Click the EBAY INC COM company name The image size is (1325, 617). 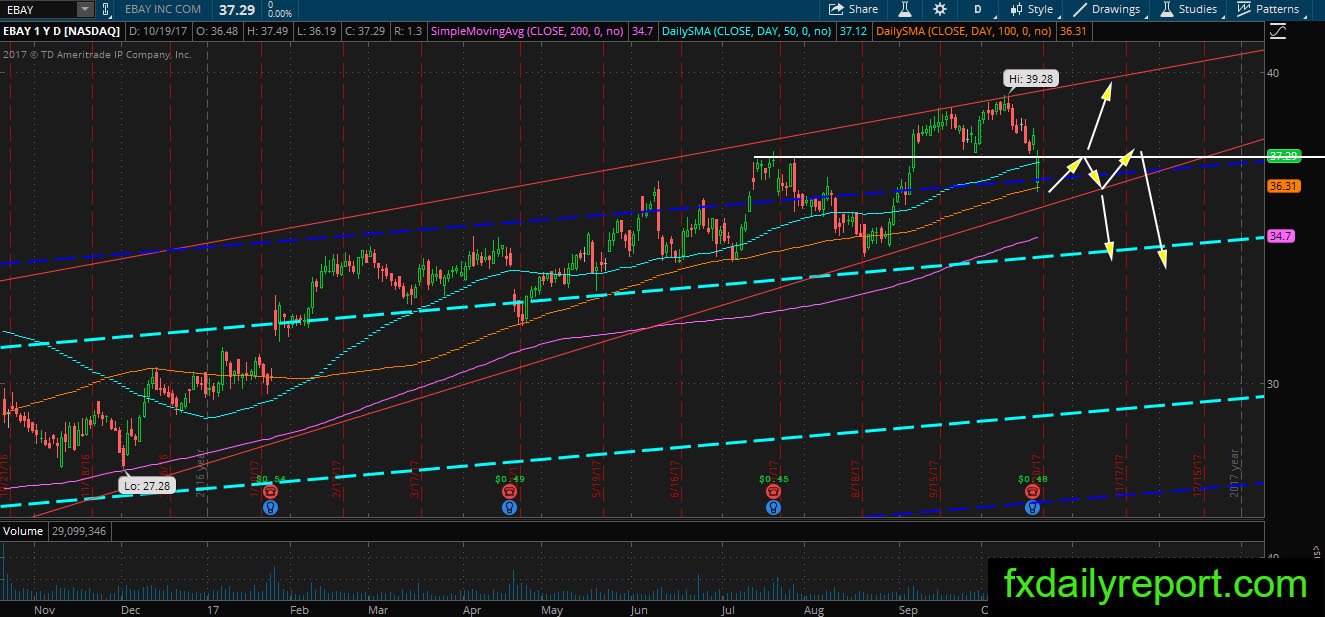(162, 9)
